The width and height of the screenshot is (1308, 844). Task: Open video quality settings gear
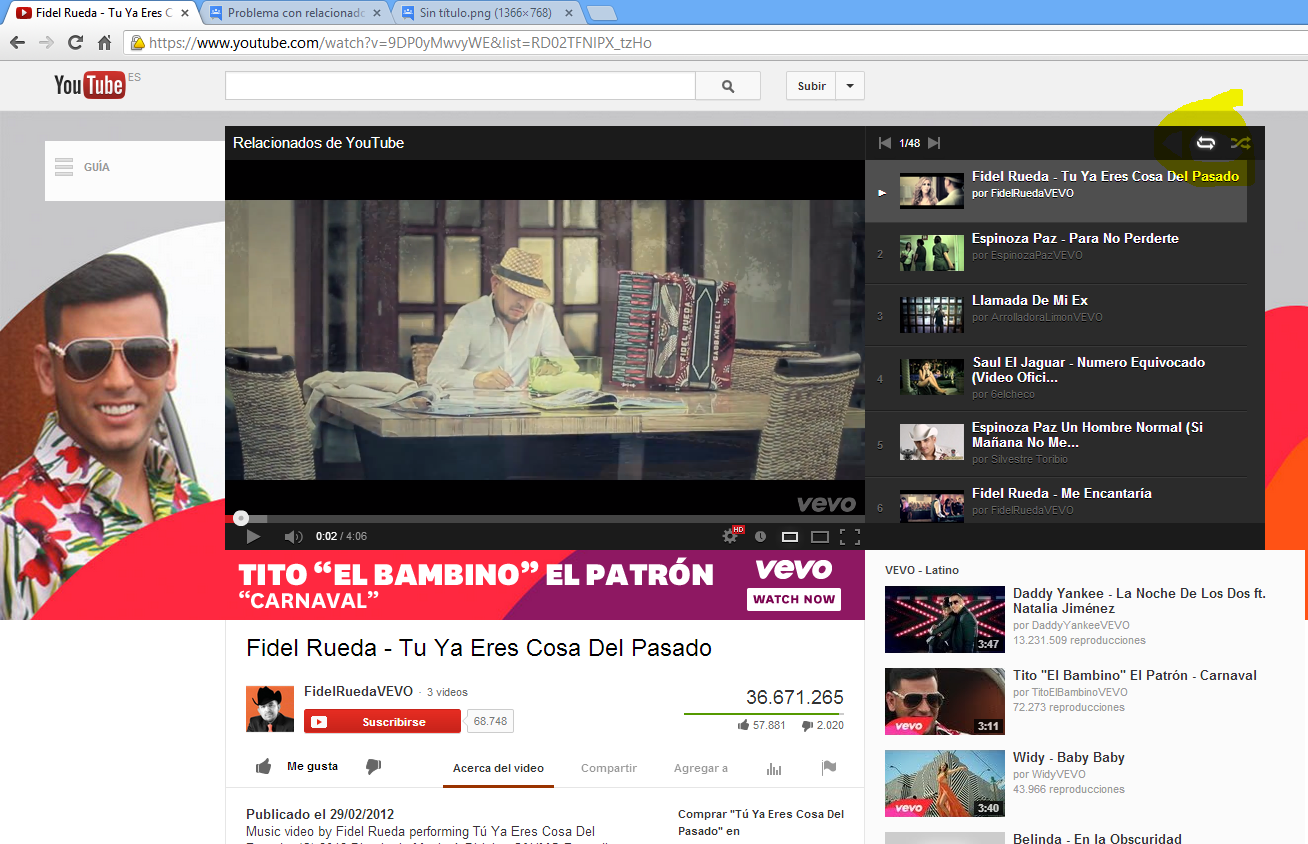731,536
